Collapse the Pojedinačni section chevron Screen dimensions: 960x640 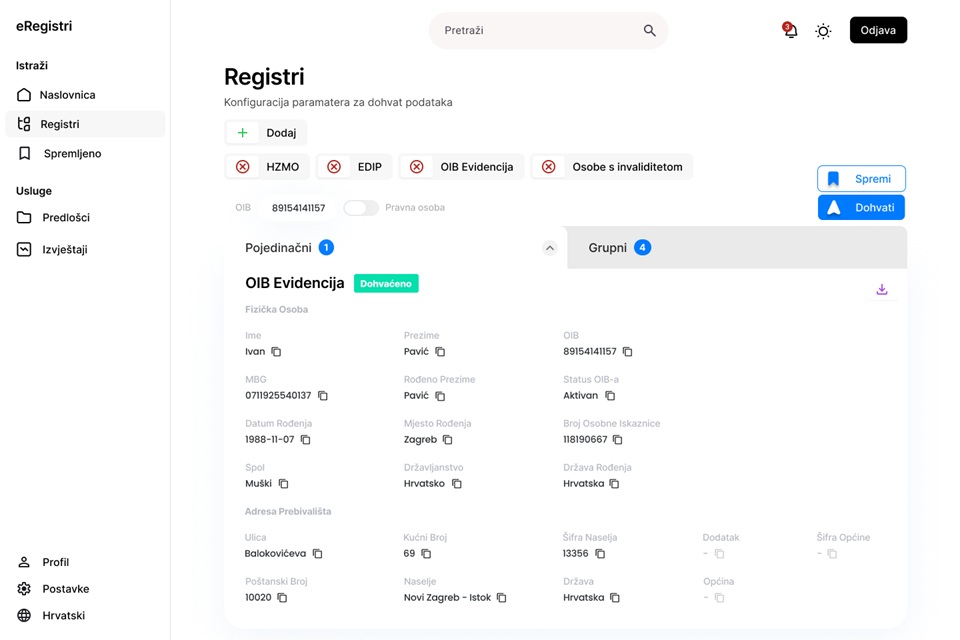549,248
